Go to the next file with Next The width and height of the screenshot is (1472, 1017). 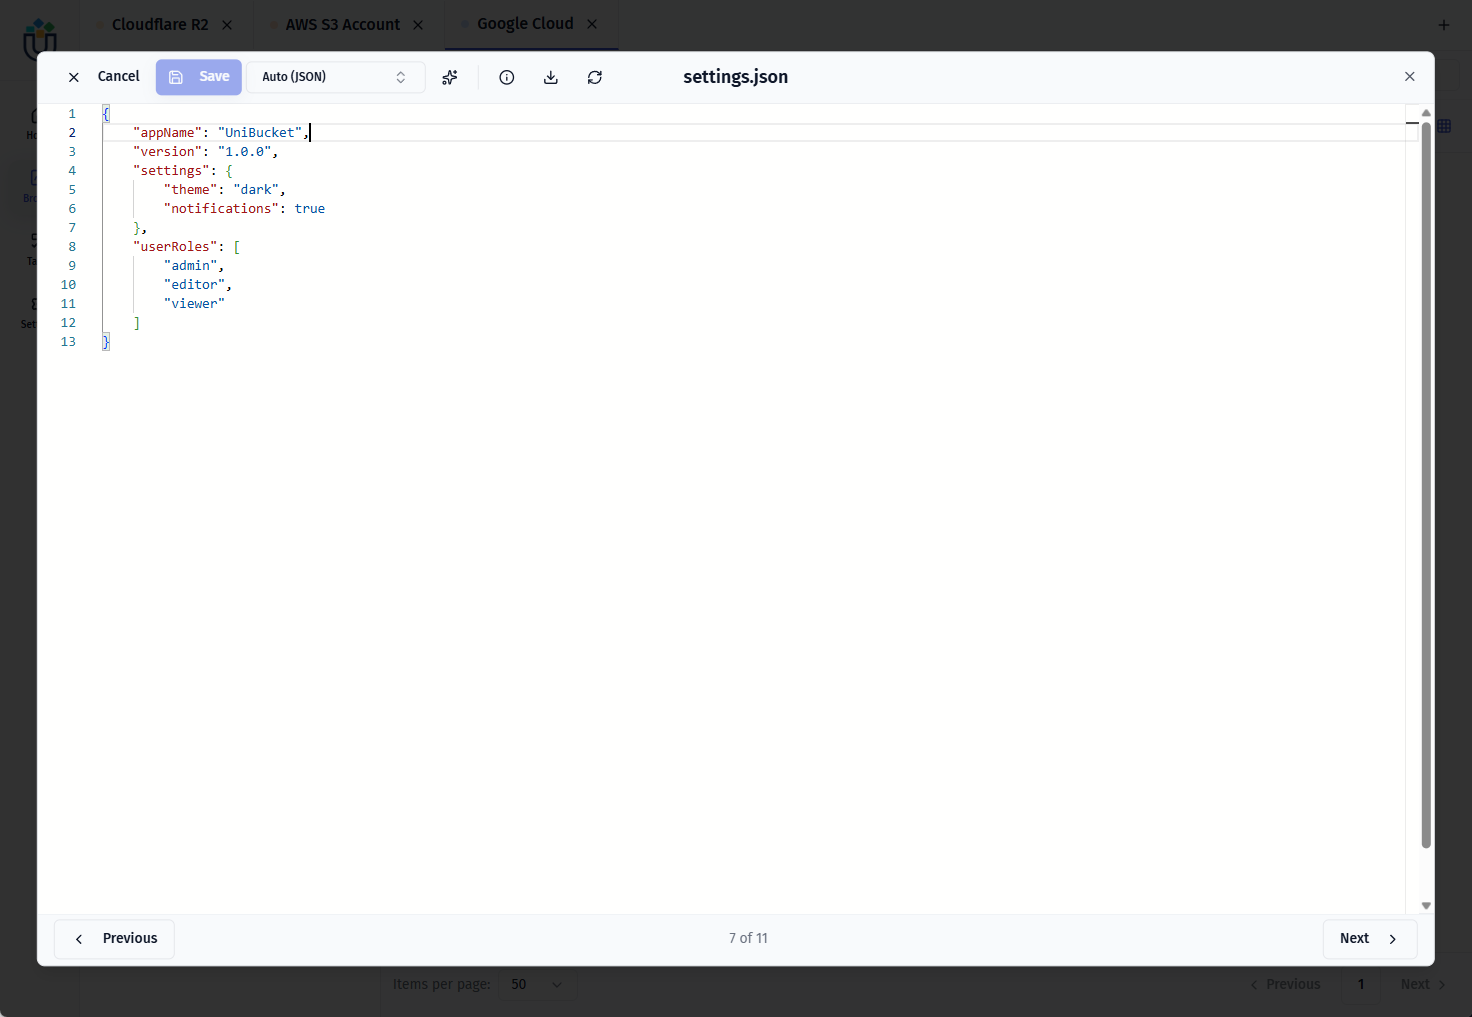pyautogui.click(x=1369, y=938)
